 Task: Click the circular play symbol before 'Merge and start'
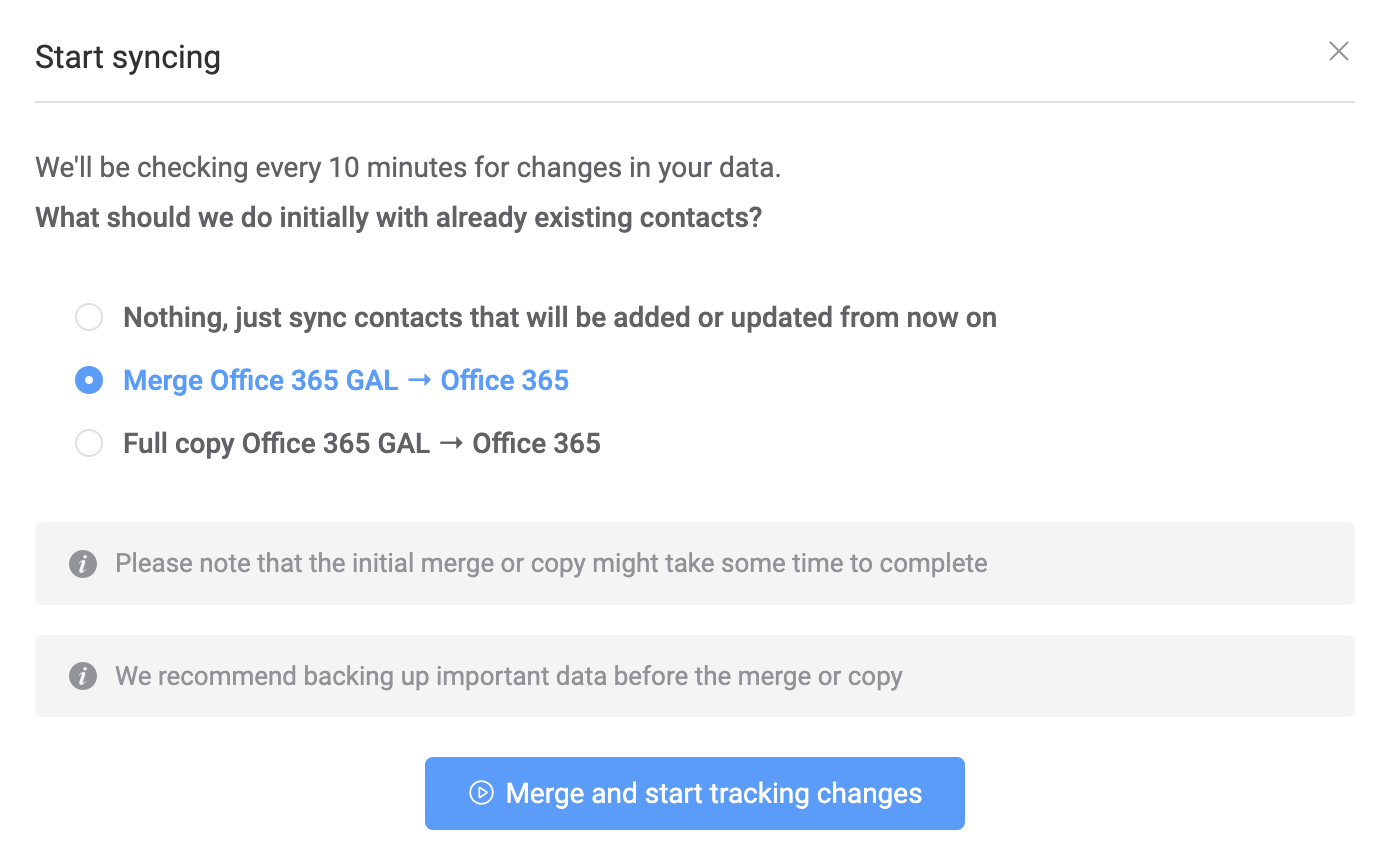(x=481, y=793)
